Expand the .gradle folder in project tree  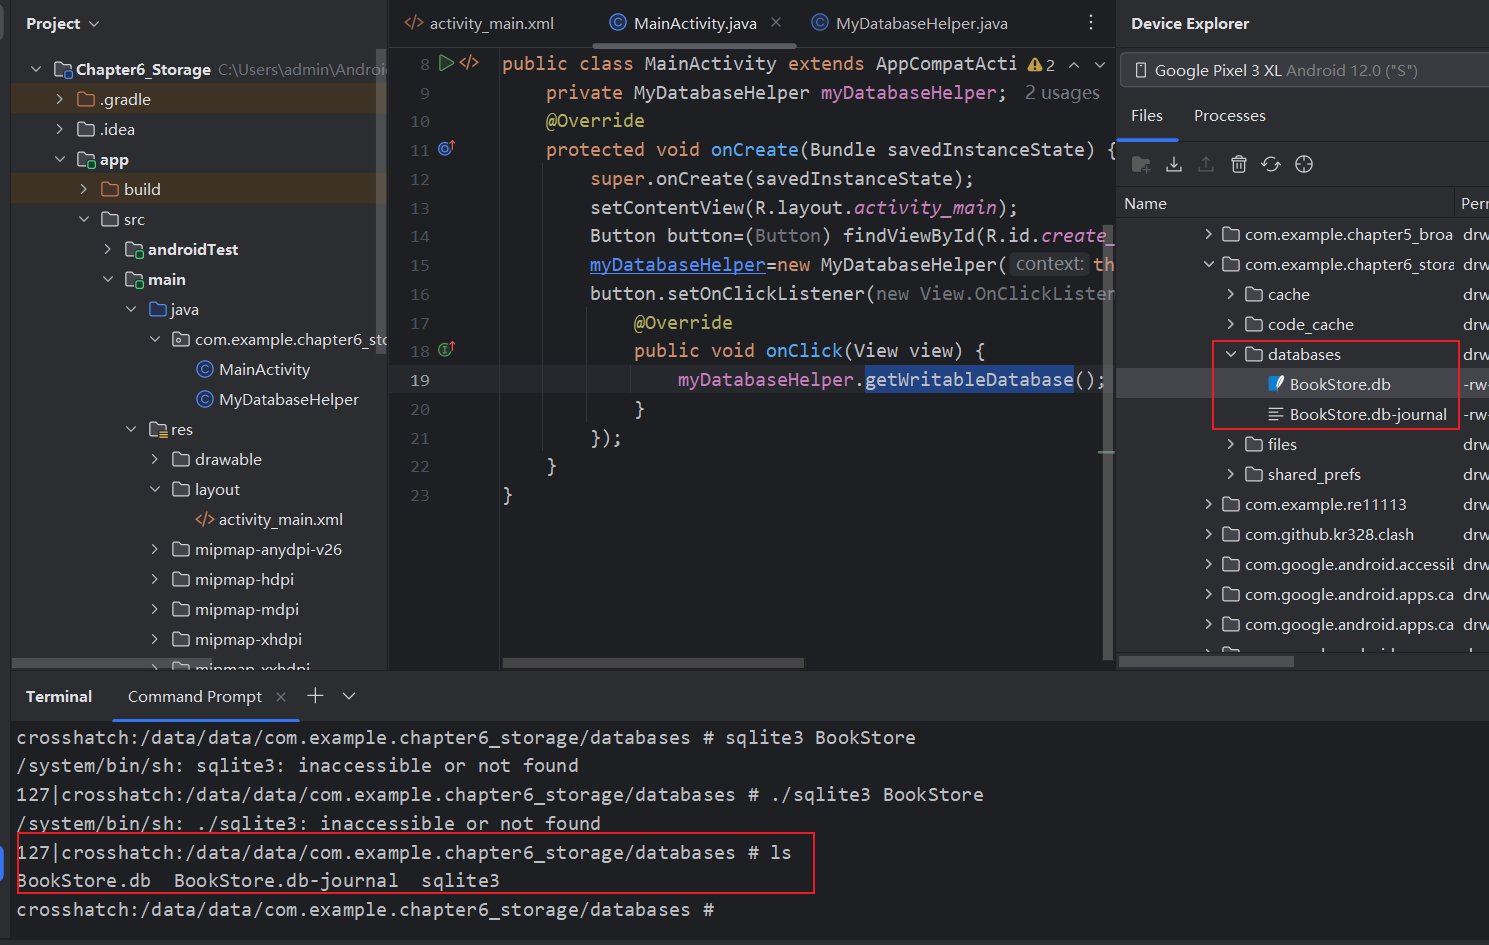[x=60, y=99]
